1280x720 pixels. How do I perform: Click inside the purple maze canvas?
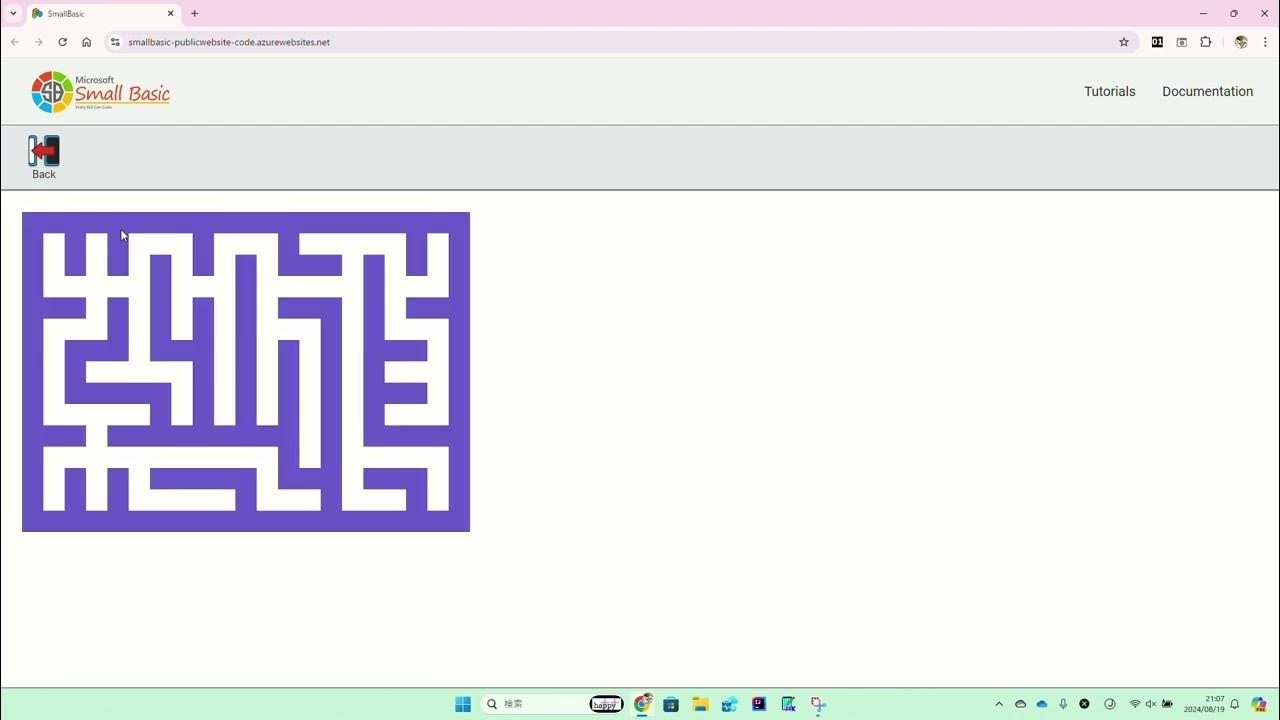(246, 372)
